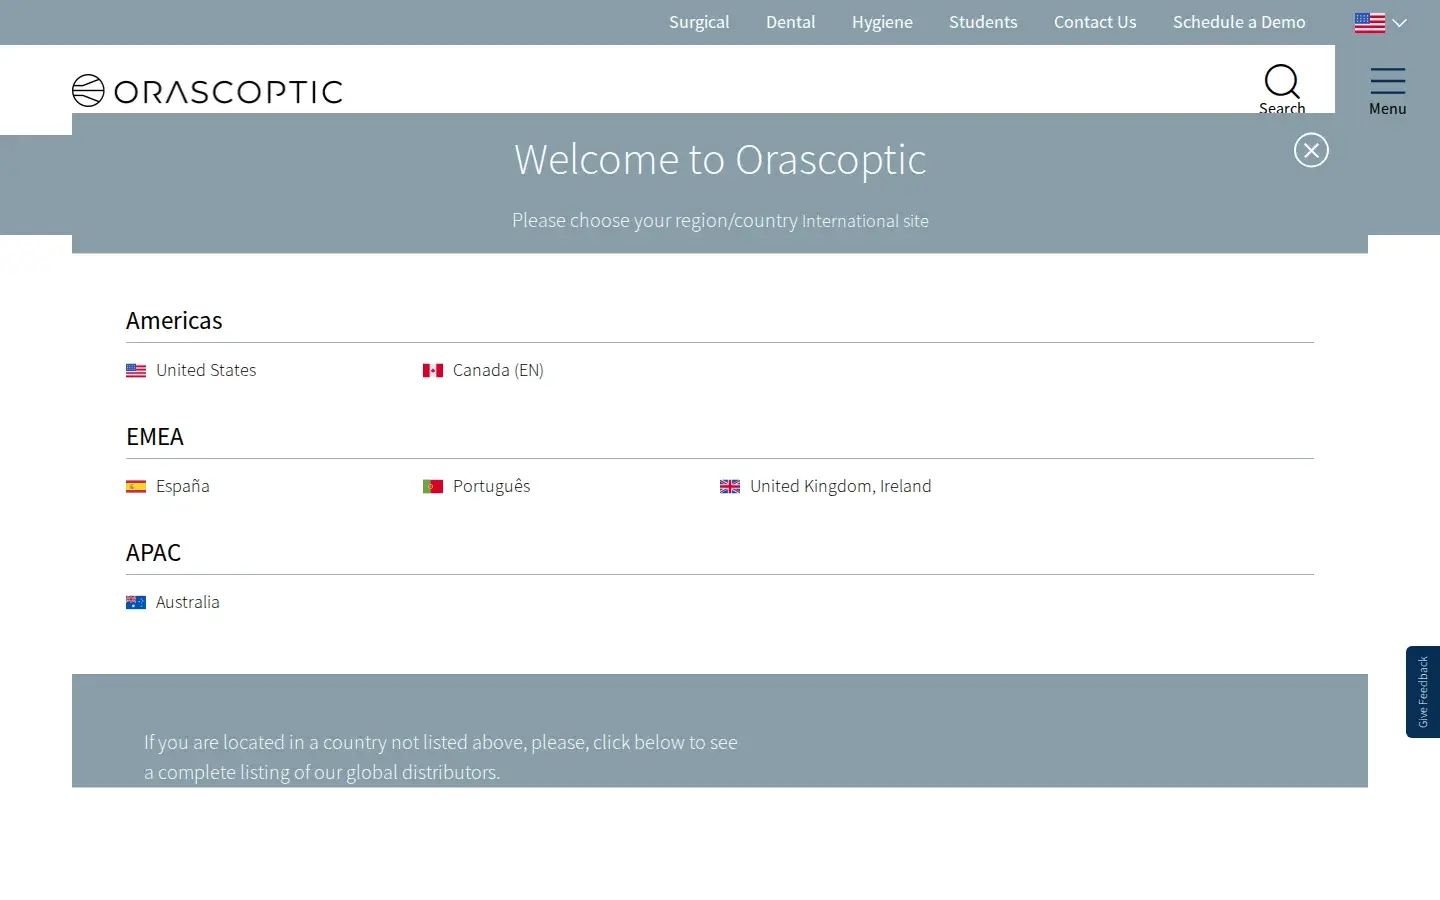Click the Spain flag icon

(136, 487)
